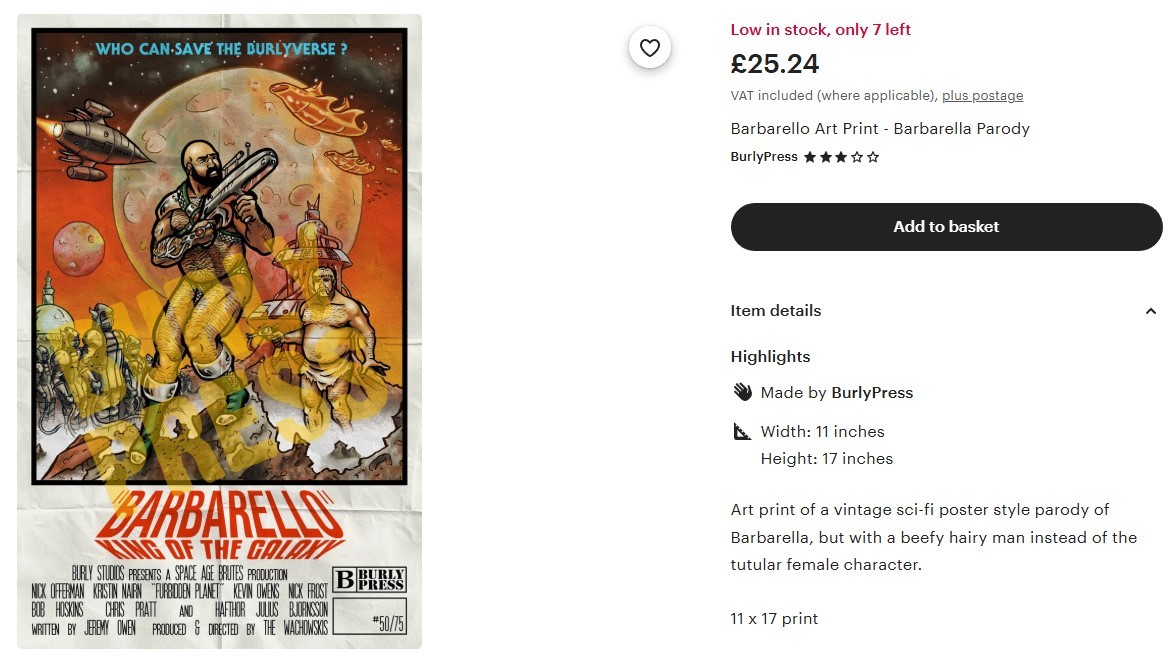Click the £25.24 price
Image resolution: width=1171 pixels, height=657 pixels.
click(x=775, y=64)
